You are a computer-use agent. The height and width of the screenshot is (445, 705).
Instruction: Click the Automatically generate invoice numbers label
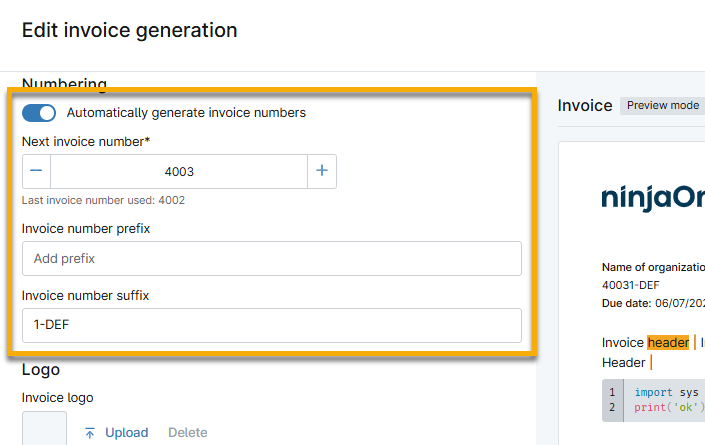186,113
